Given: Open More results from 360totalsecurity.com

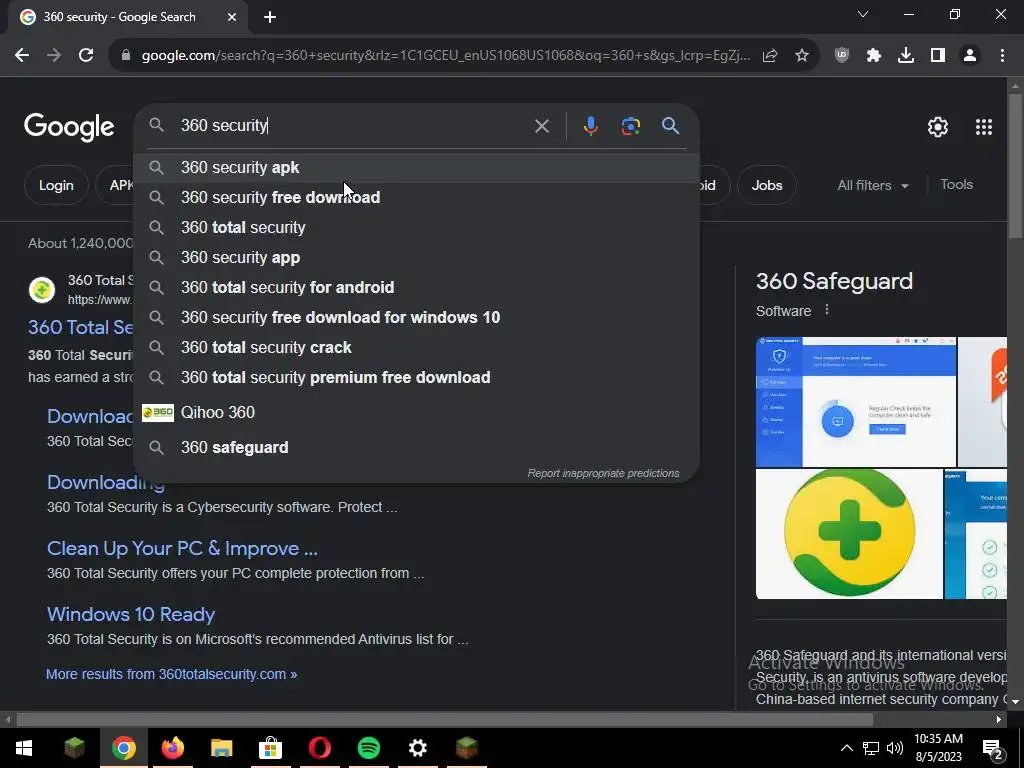Looking at the screenshot, I should (171, 674).
